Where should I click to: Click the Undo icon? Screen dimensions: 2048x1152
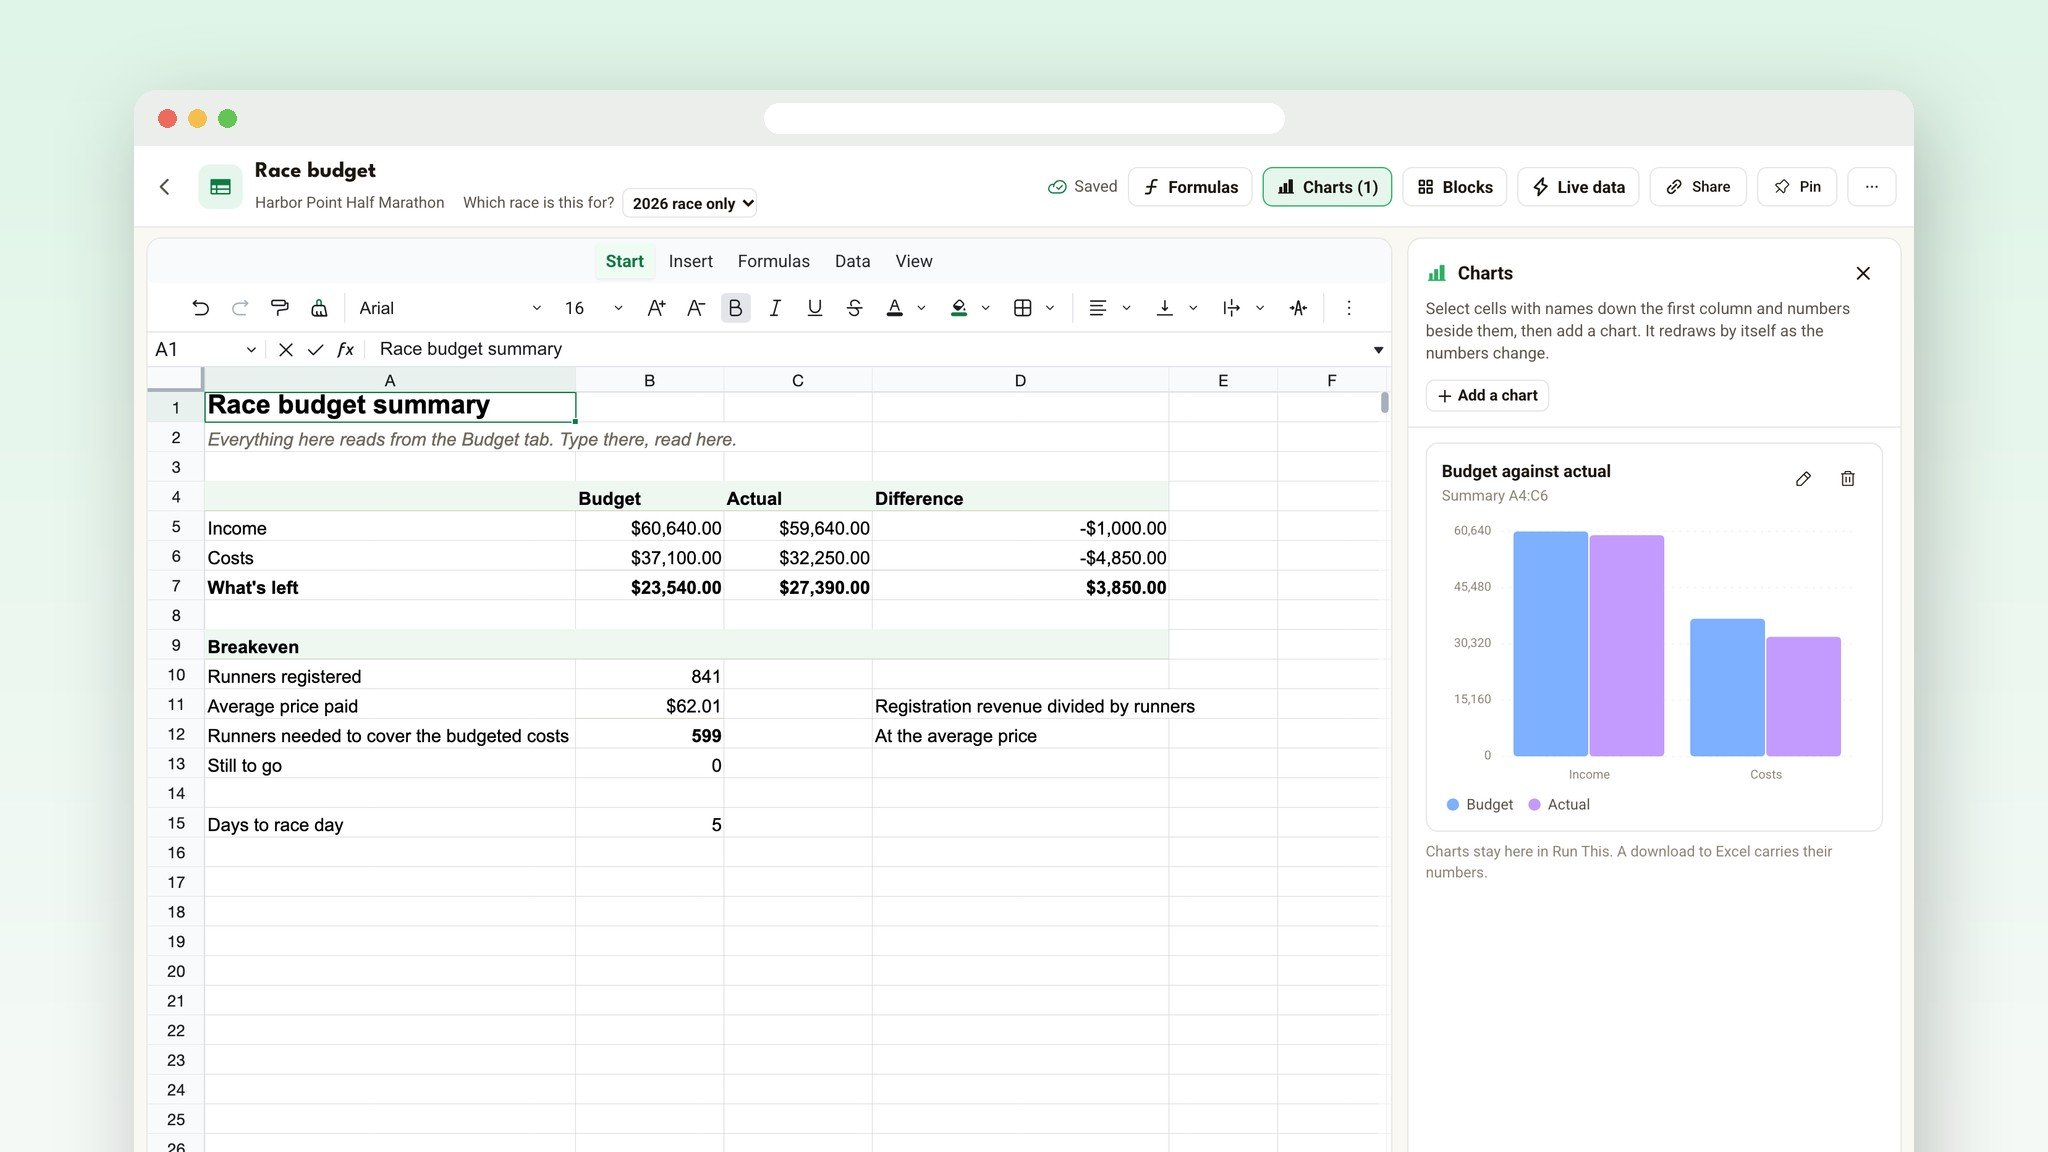pos(200,308)
